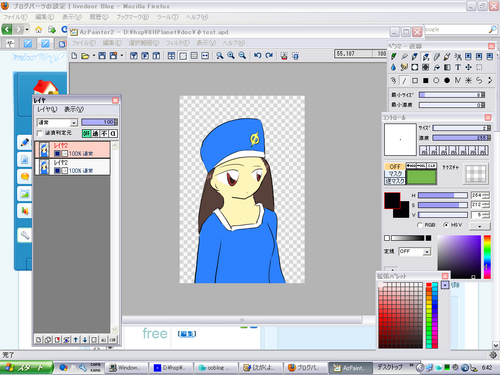Select the hollow circle shape

pos(436,80)
